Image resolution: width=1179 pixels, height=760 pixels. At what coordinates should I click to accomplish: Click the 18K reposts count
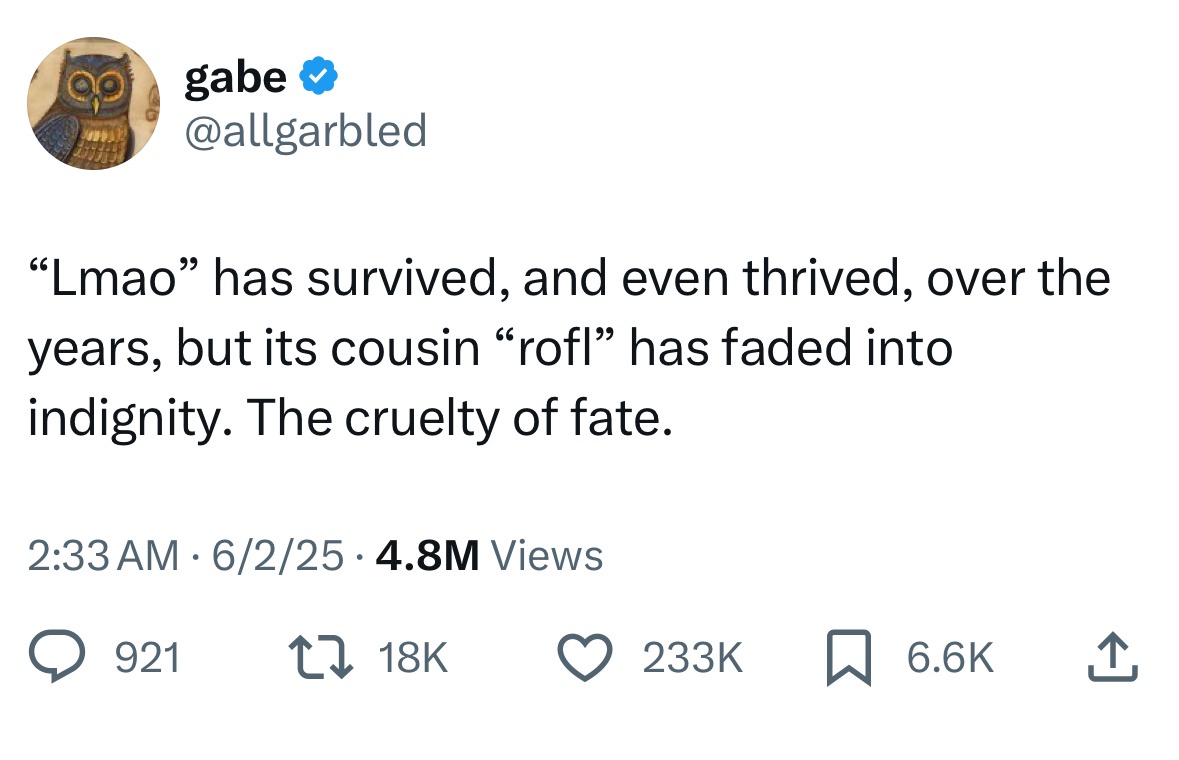[x=413, y=658]
